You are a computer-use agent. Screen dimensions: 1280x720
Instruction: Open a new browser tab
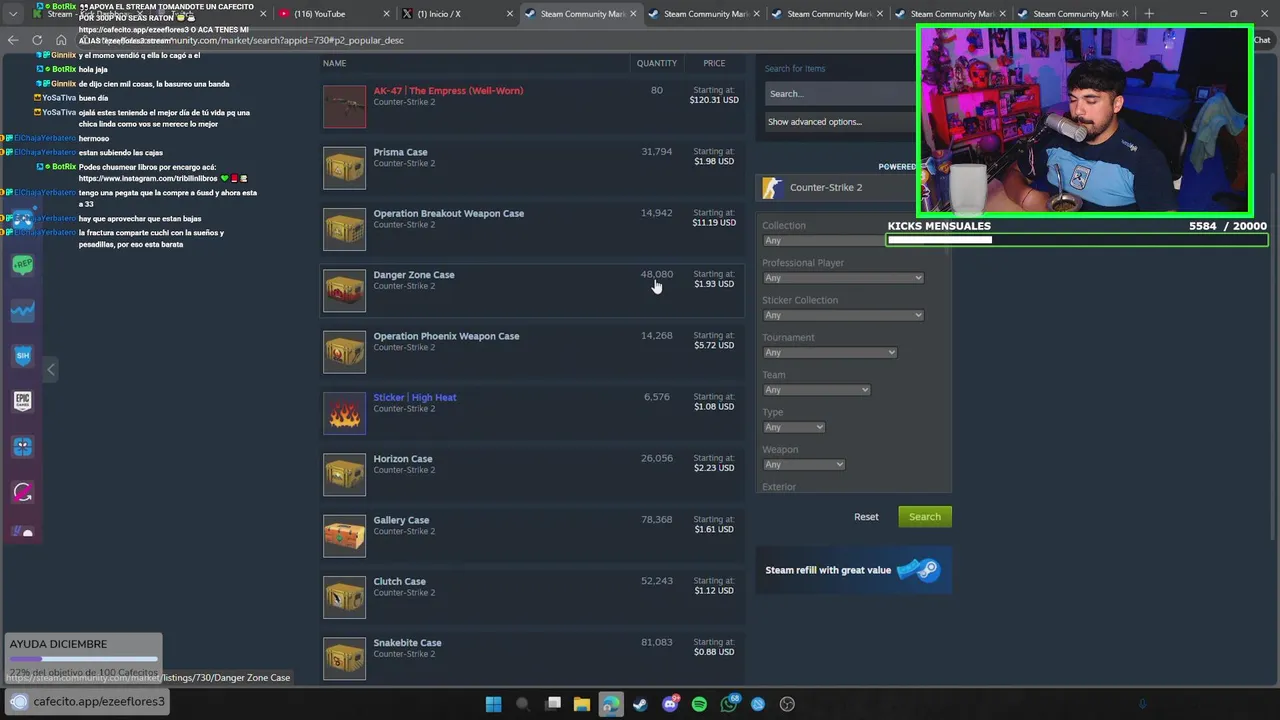click(1149, 13)
